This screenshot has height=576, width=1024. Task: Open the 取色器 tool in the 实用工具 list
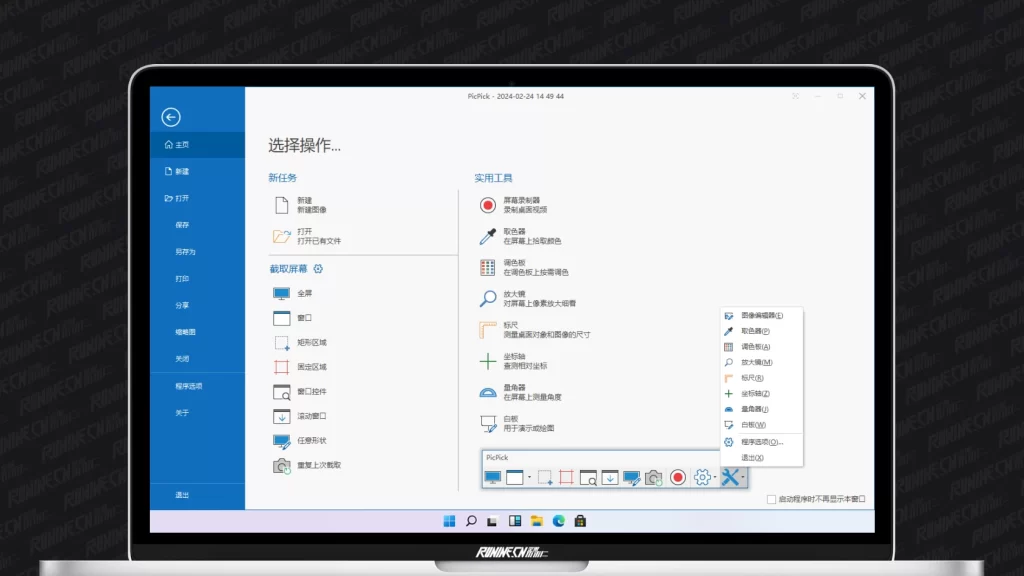tap(488, 236)
